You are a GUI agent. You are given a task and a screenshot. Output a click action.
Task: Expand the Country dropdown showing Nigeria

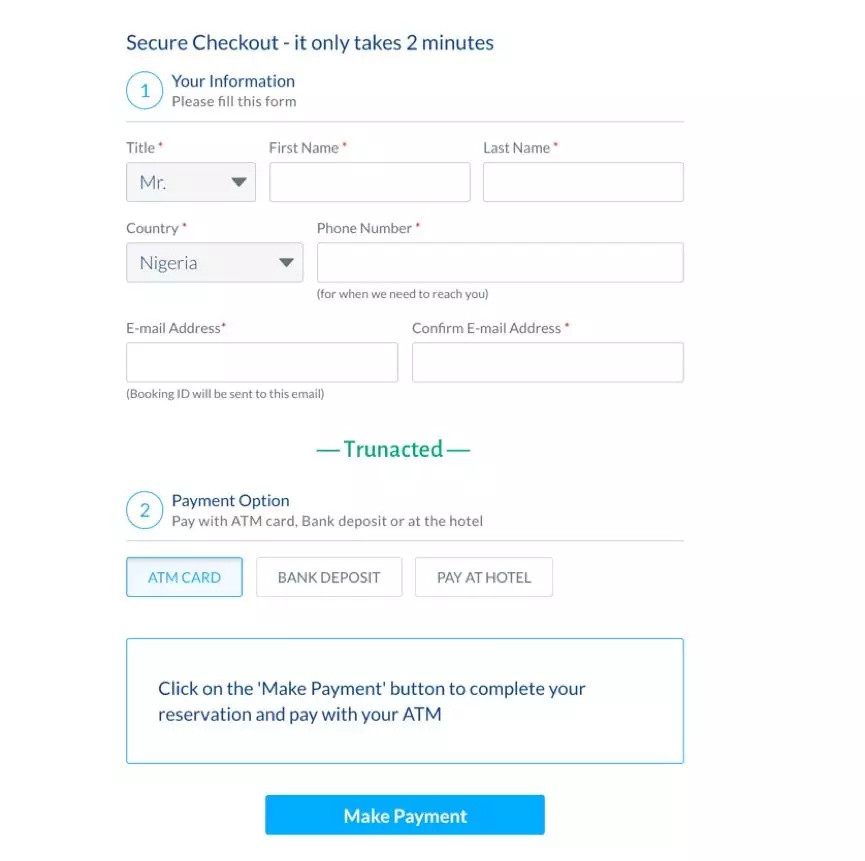[x=215, y=263]
